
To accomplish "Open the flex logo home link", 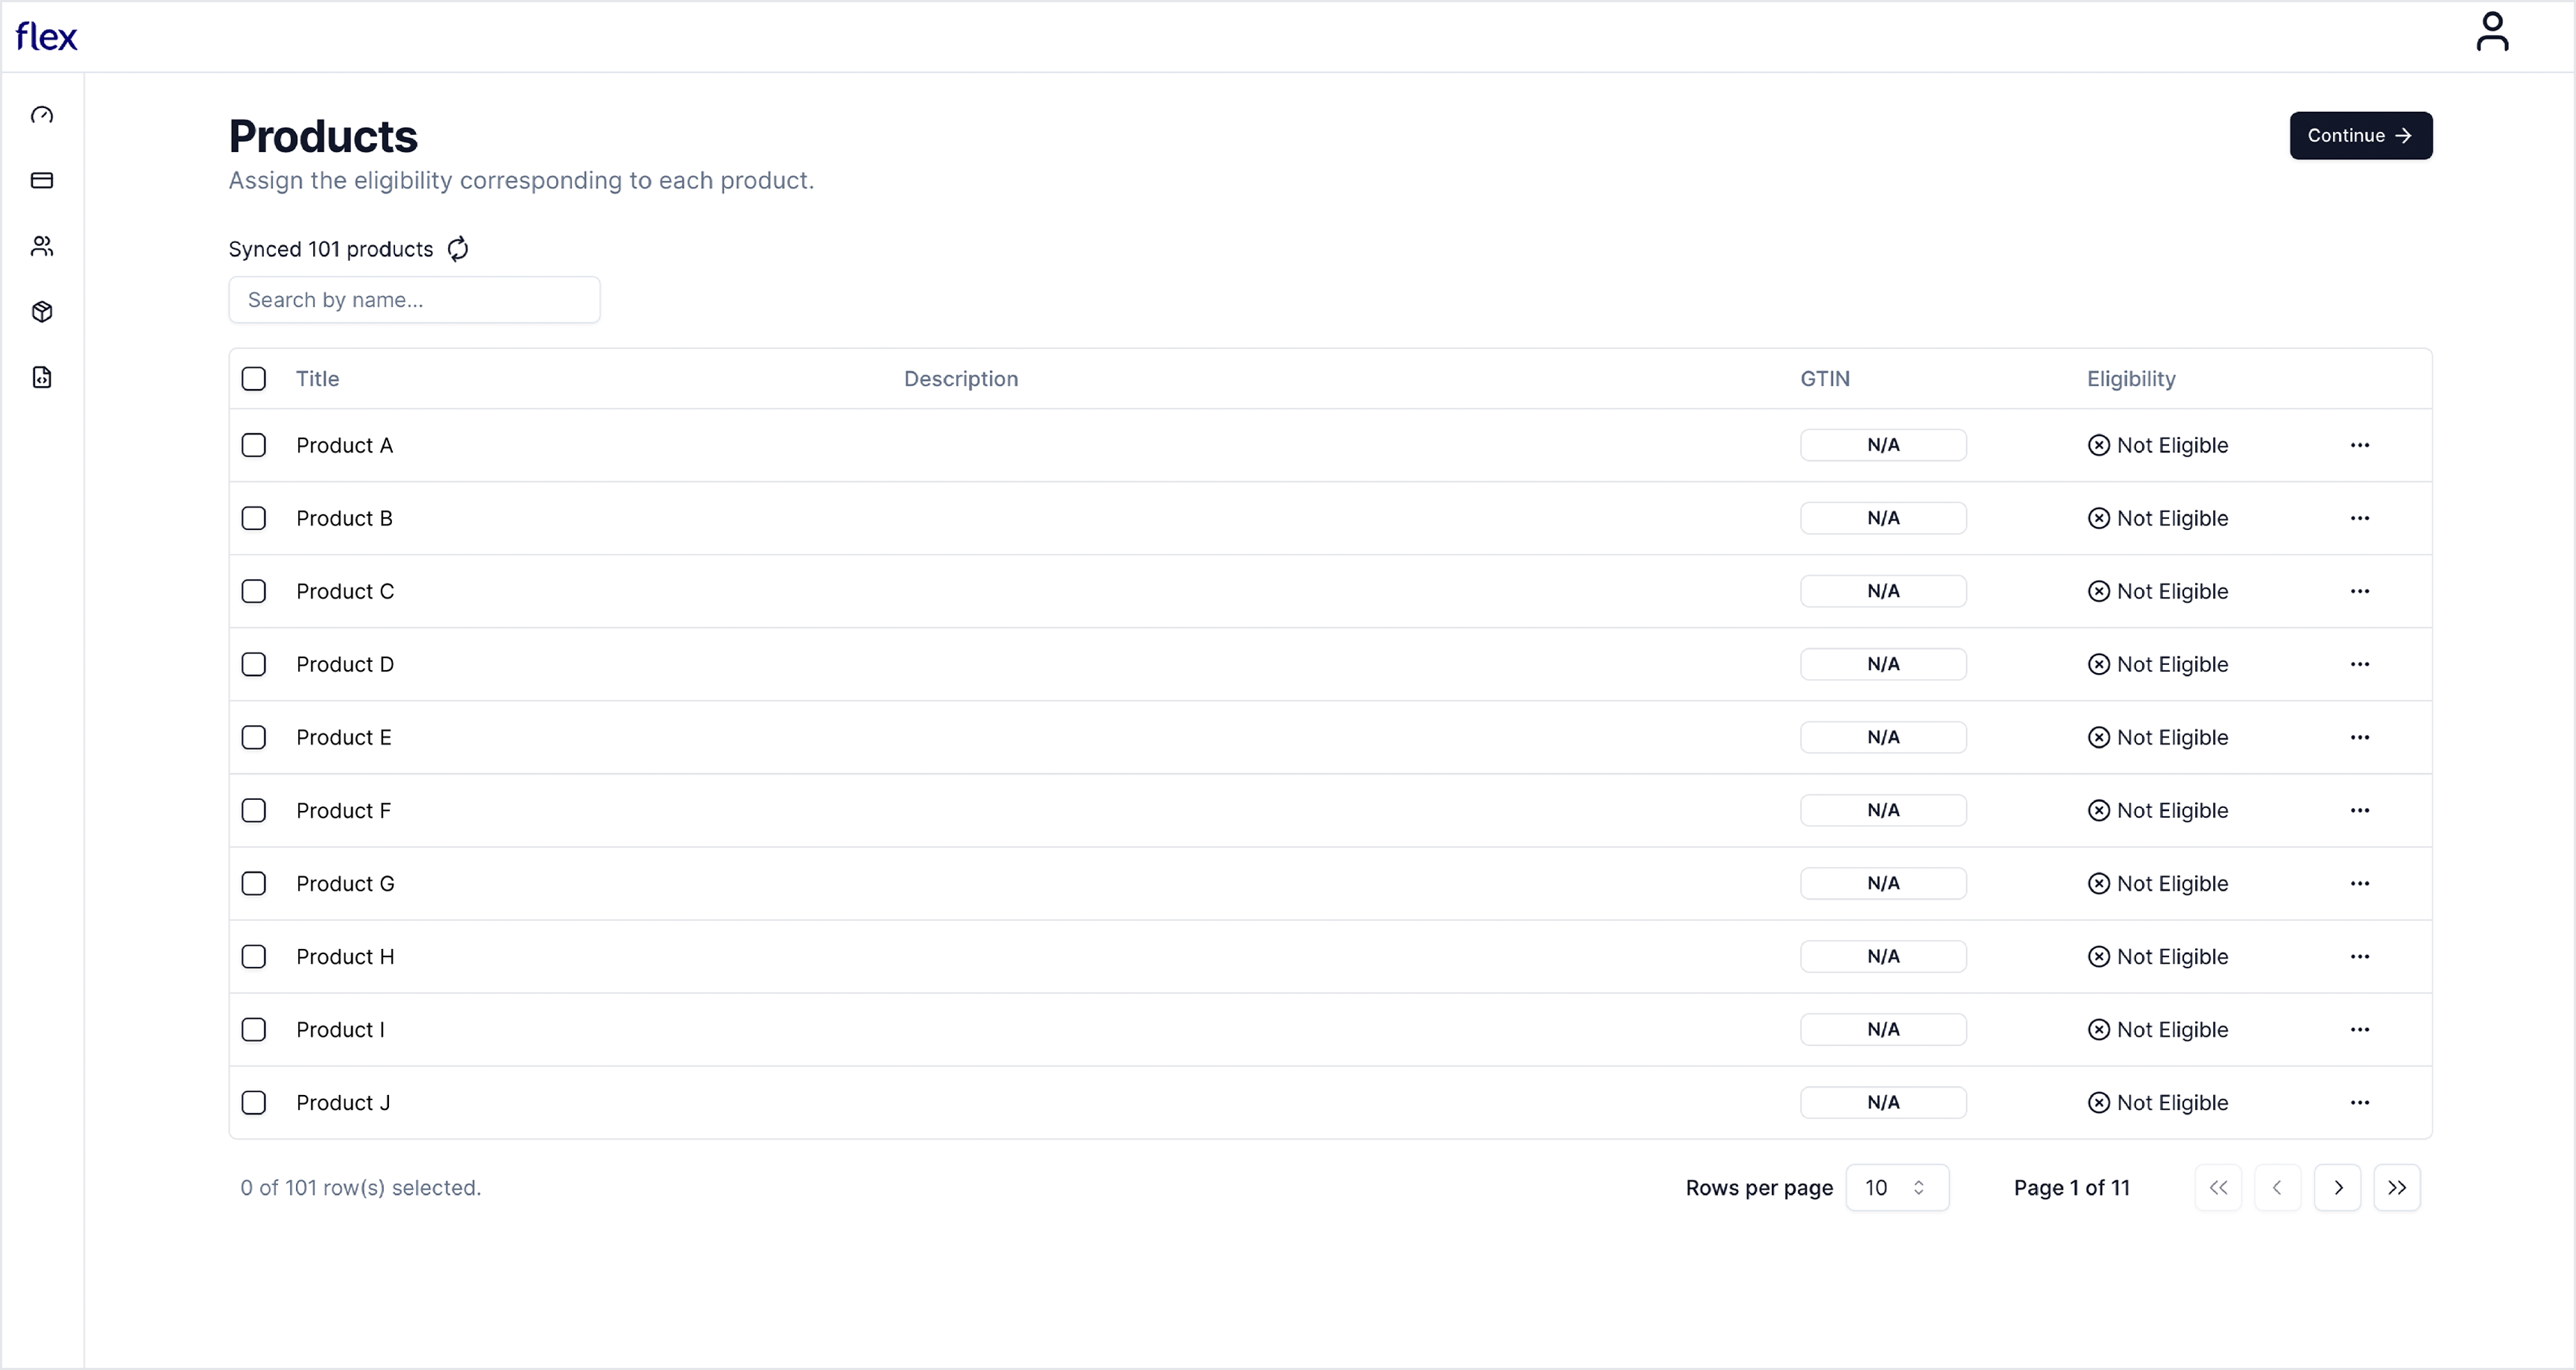I will coord(46,37).
